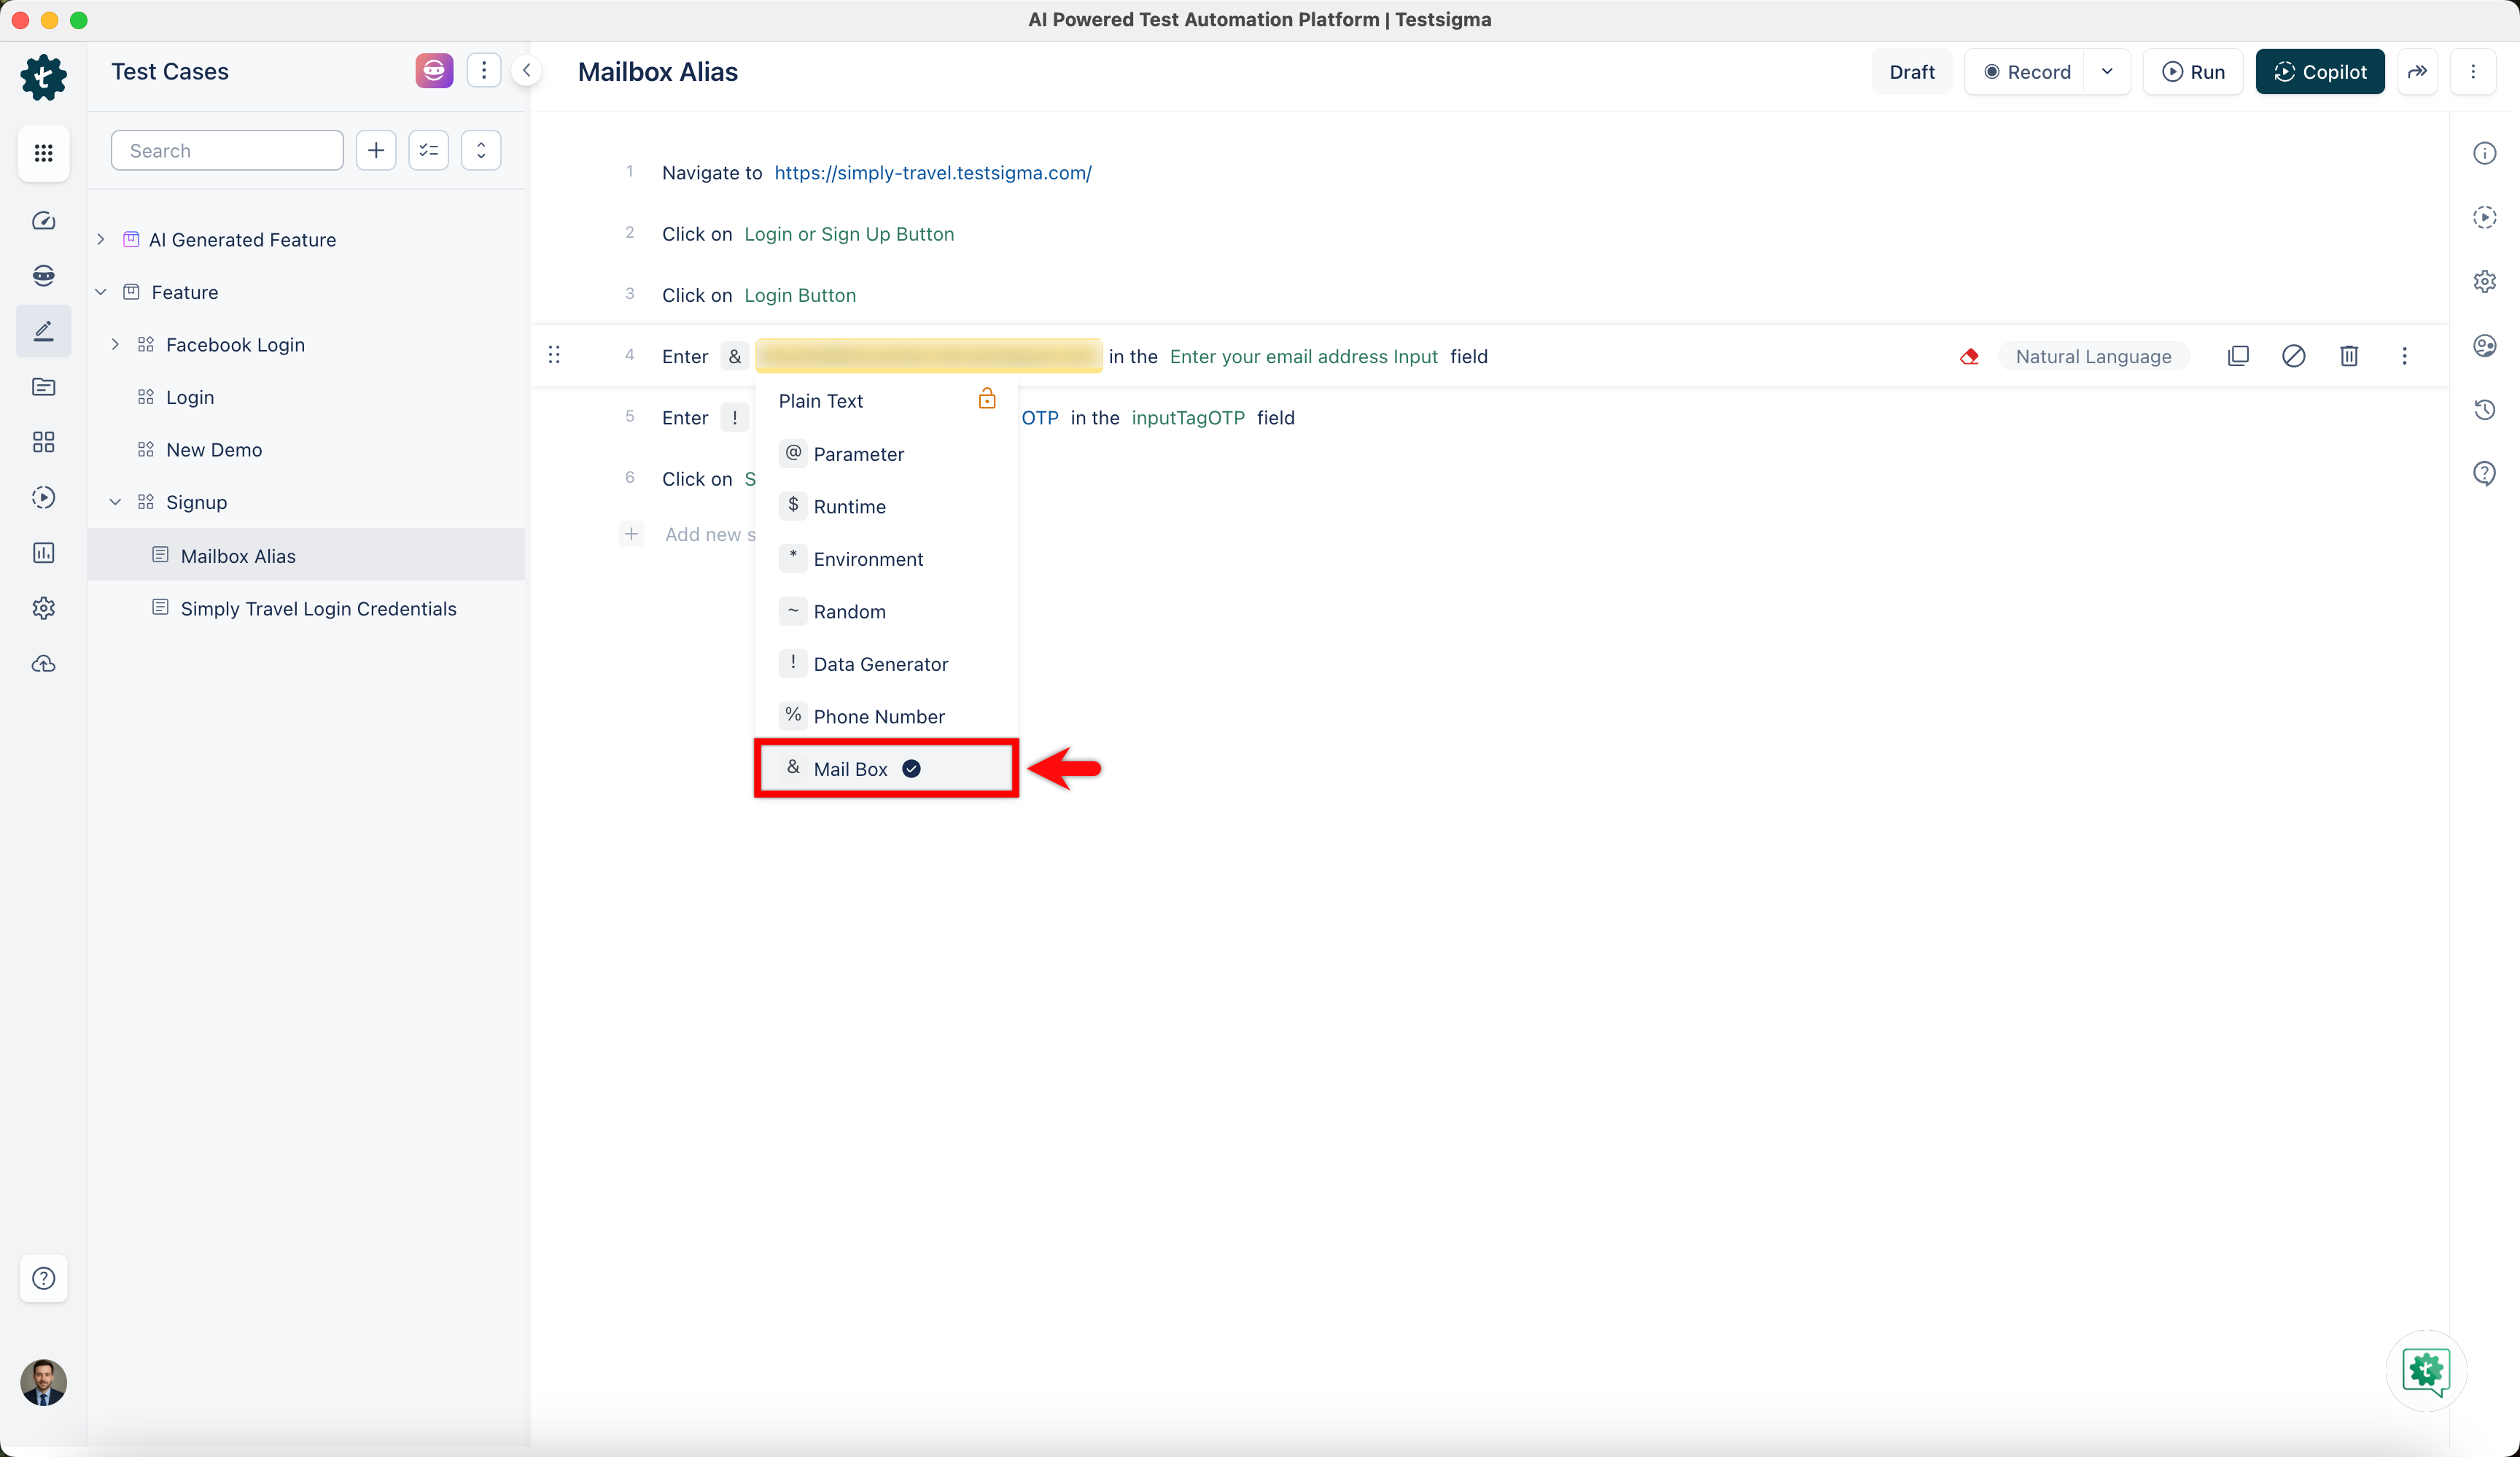Collapse the Feature folder
Screen dimensions: 2520x1457
tap(101, 292)
